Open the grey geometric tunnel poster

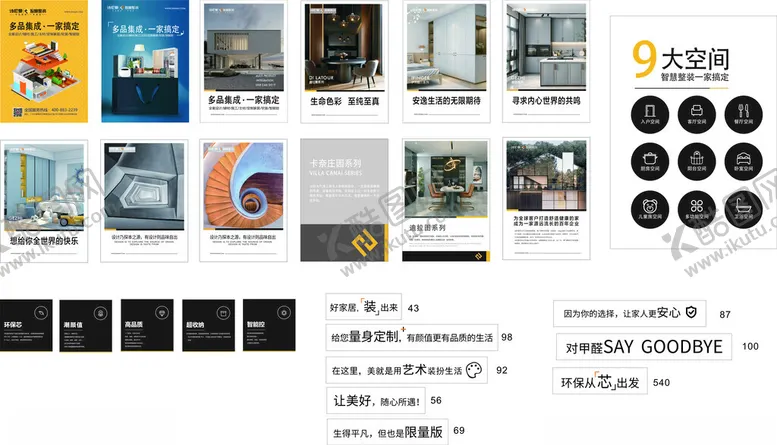144,201
